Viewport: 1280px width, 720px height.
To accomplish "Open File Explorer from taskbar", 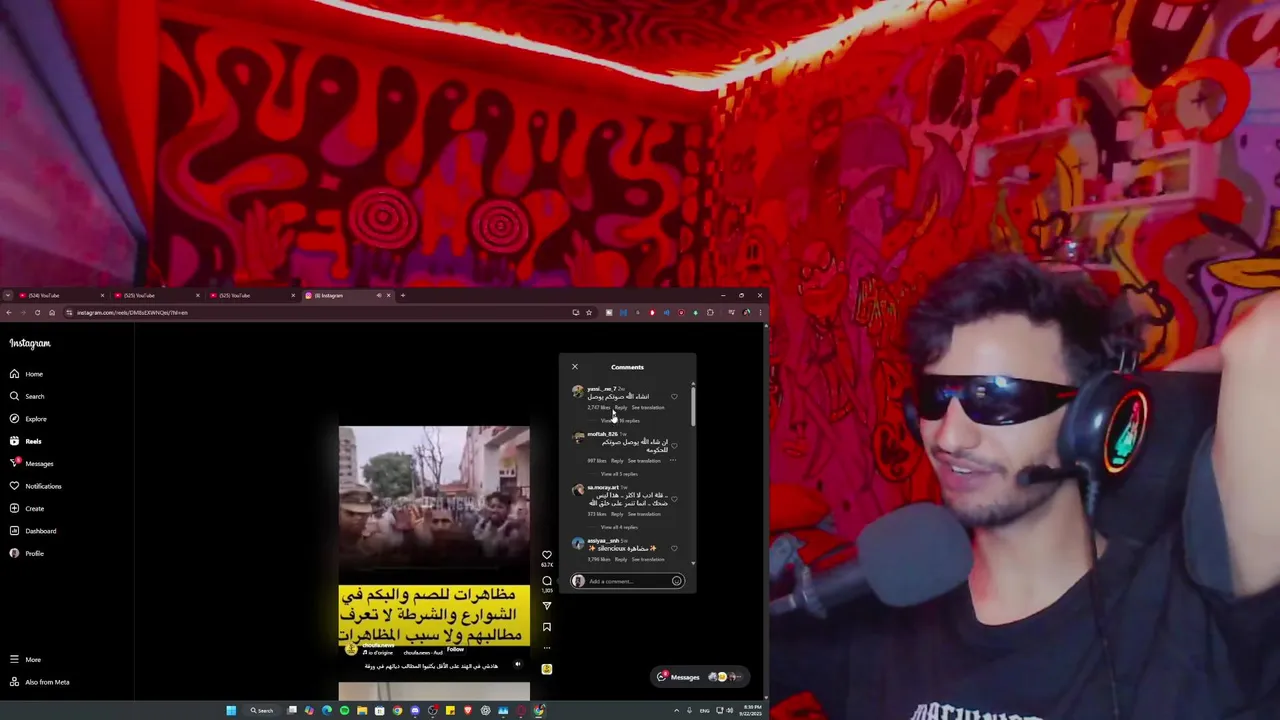I will [362, 711].
